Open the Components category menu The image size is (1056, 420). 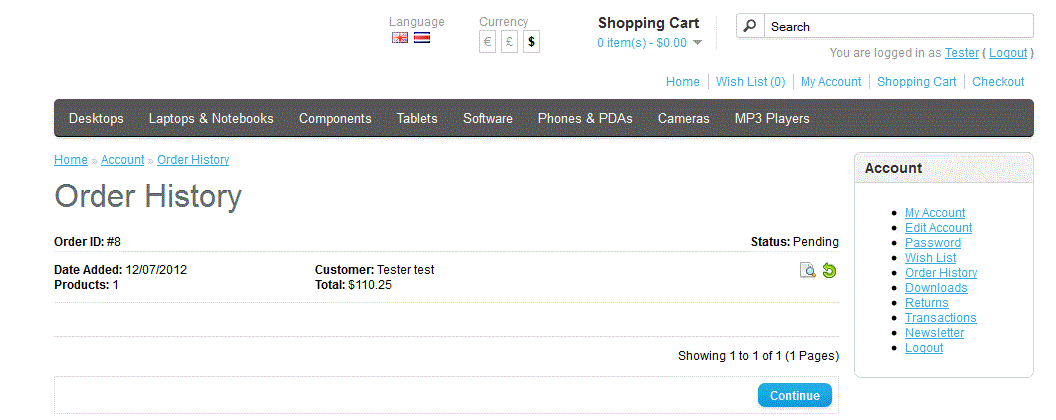335,118
